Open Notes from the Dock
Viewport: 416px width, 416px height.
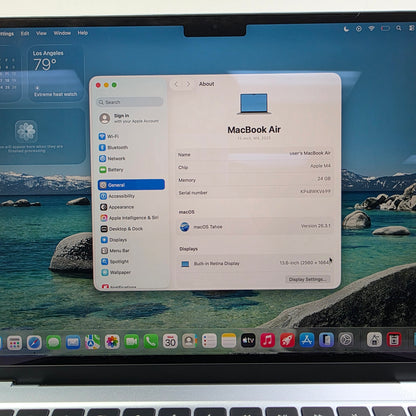point(229,341)
